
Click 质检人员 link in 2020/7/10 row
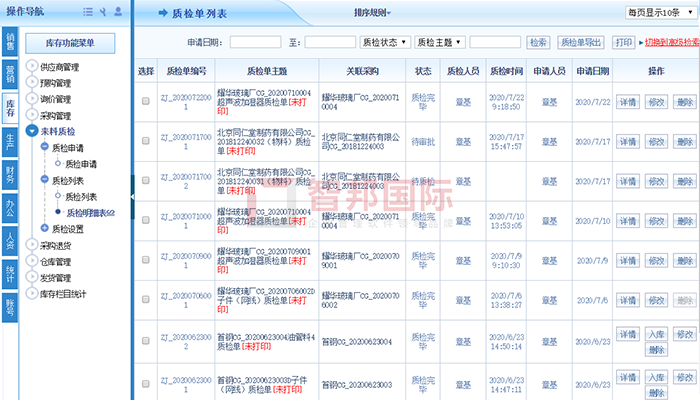463,221
